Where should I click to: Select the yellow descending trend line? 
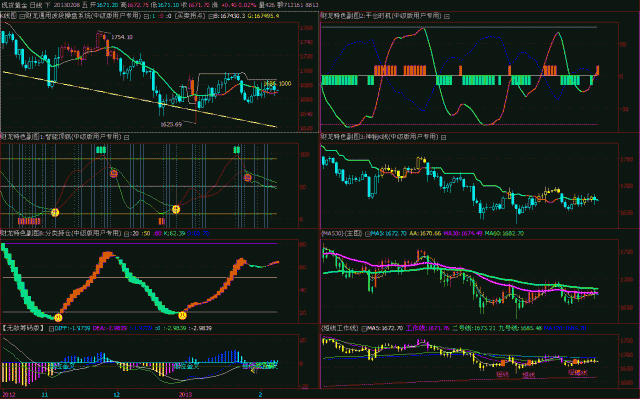[x=100, y=88]
